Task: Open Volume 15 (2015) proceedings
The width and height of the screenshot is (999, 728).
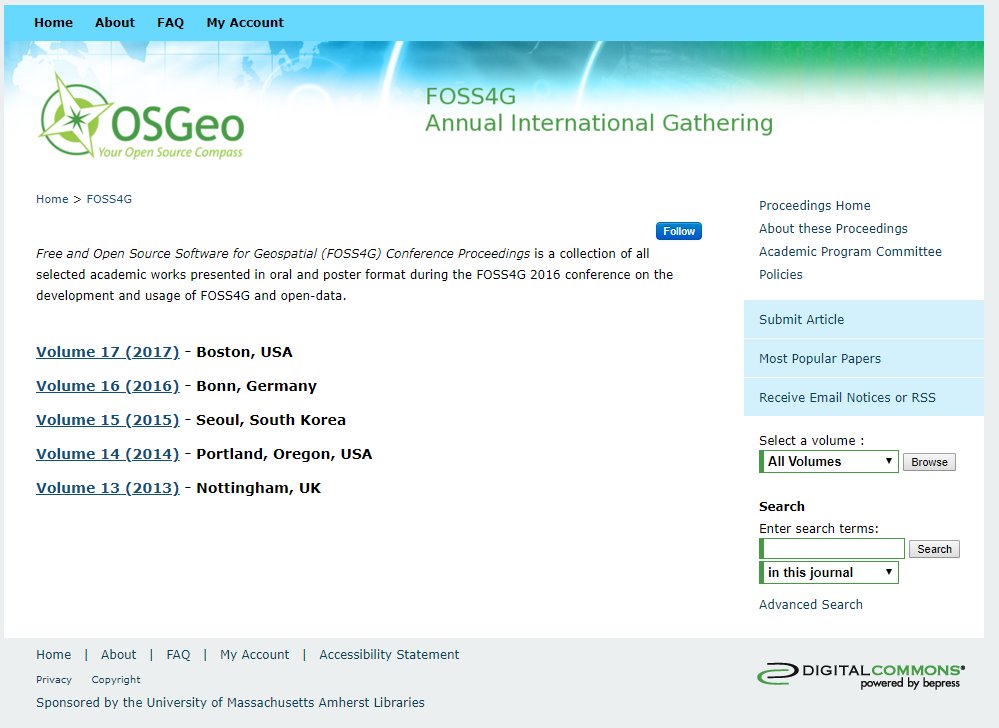Action: pyautogui.click(x=108, y=420)
